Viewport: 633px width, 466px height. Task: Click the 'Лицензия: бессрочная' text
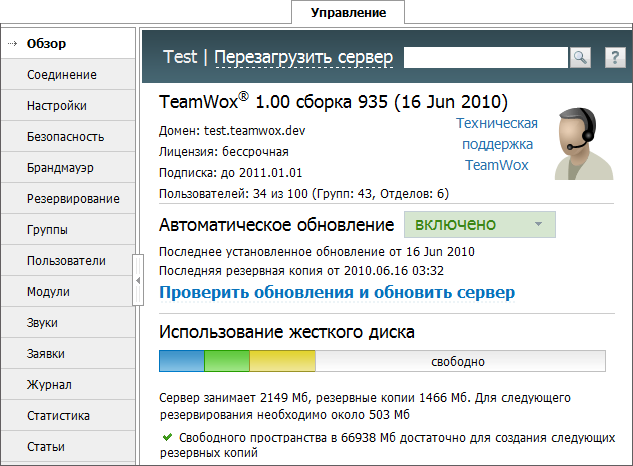(x=224, y=152)
